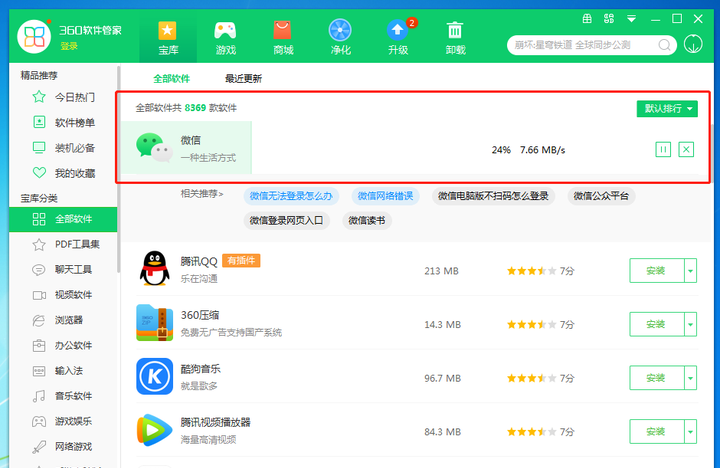720x468 pixels.
Task: Click the 登录 login link
Action: tap(69, 46)
